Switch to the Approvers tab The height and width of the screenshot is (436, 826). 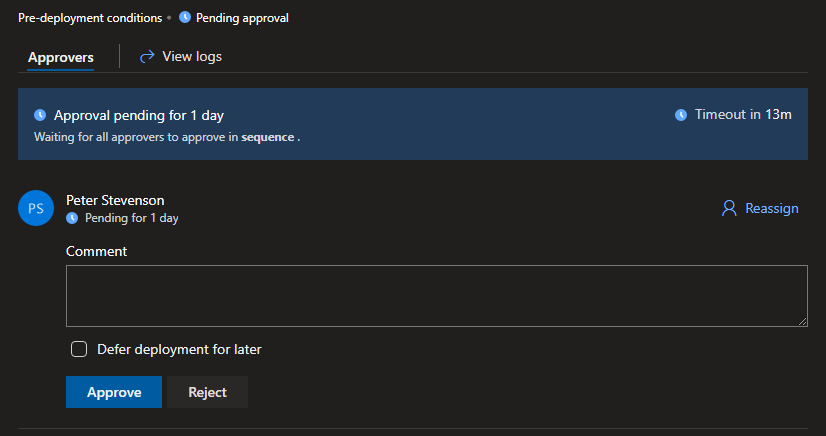tap(61, 57)
